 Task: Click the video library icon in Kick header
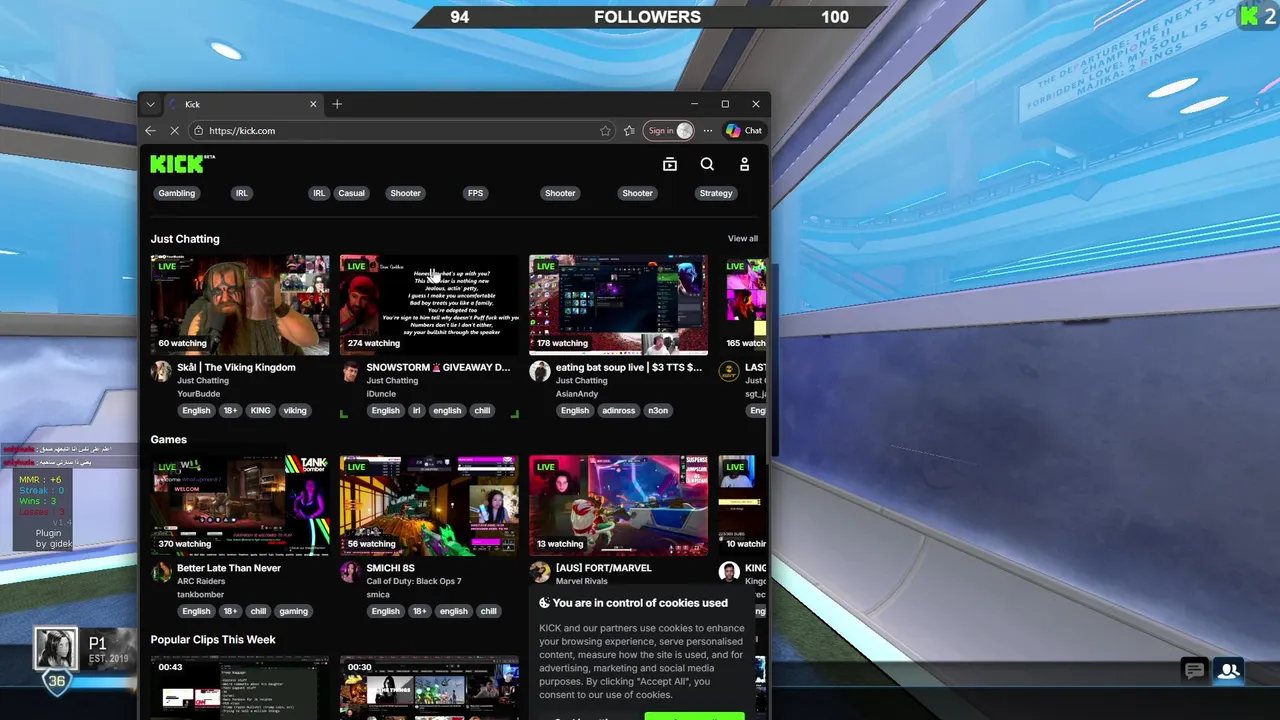(670, 164)
